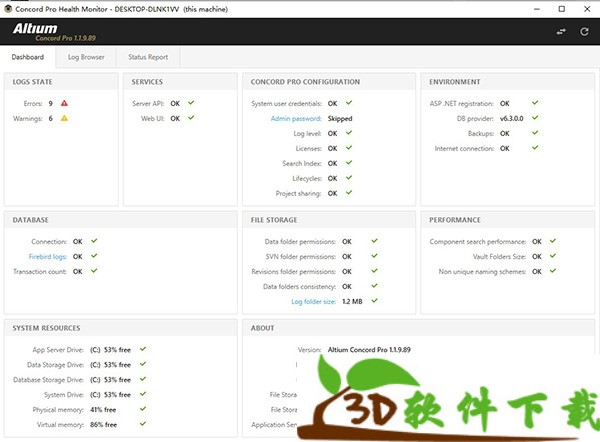Click the refresh icon in header
The width and height of the screenshot is (600, 442).
pyautogui.click(x=584, y=31)
